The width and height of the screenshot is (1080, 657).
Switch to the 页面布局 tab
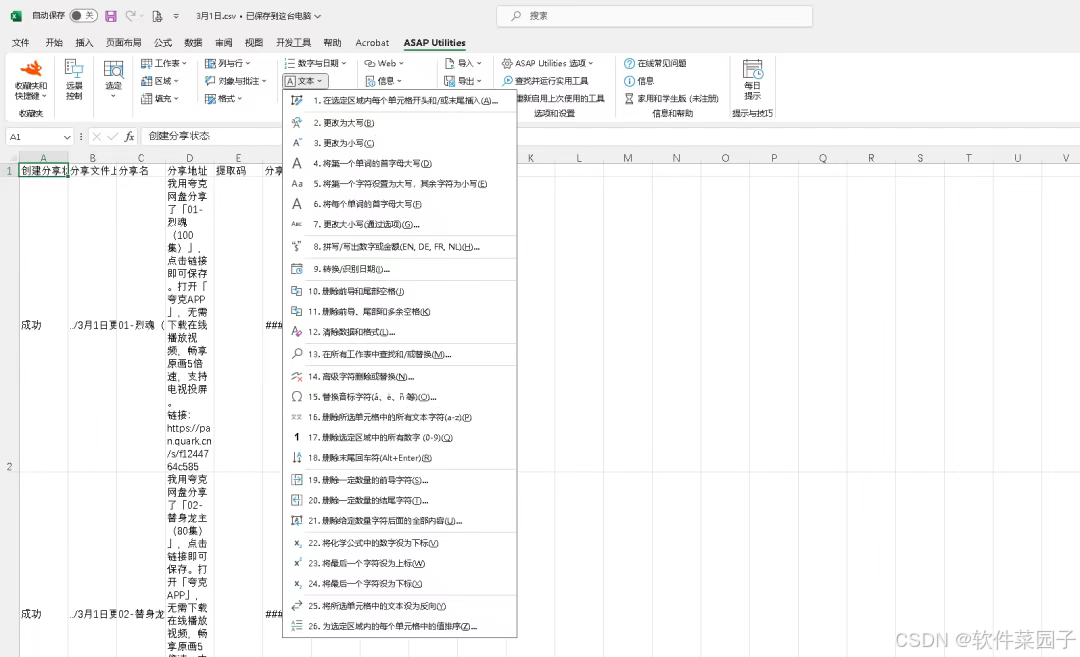(123, 43)
